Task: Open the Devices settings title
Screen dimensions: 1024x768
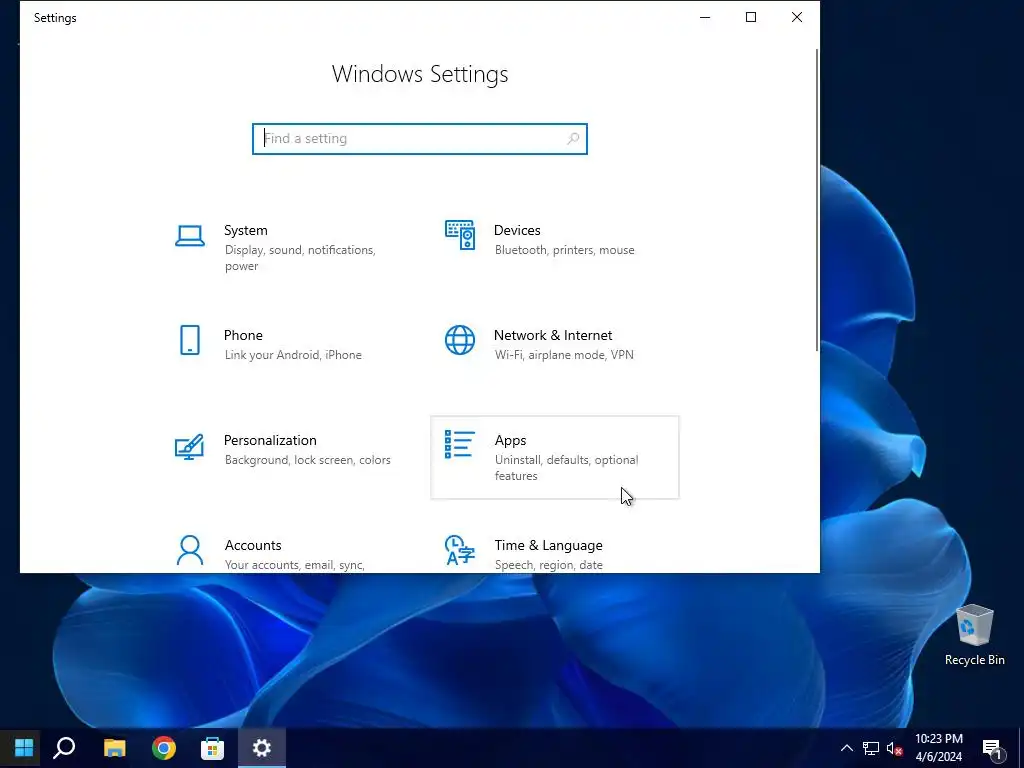Action: (x=517, y=230)
